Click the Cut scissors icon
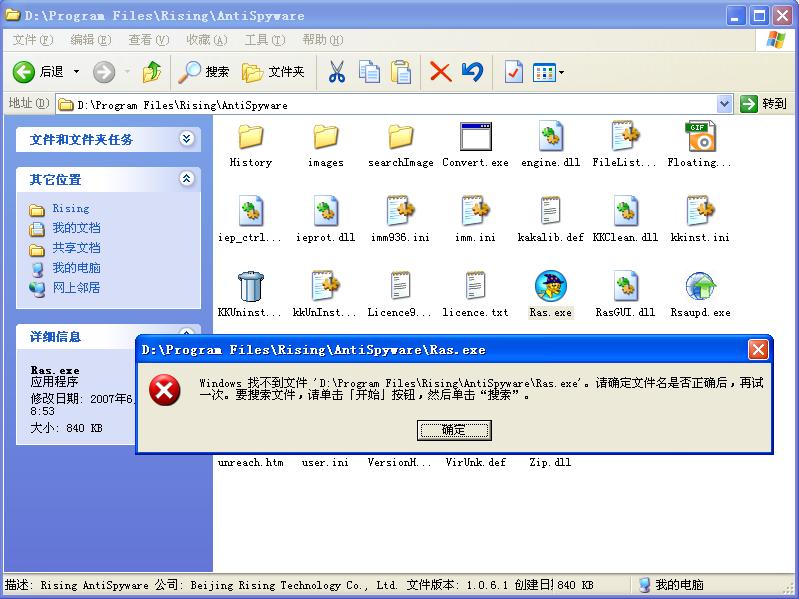 coord(336,72)
